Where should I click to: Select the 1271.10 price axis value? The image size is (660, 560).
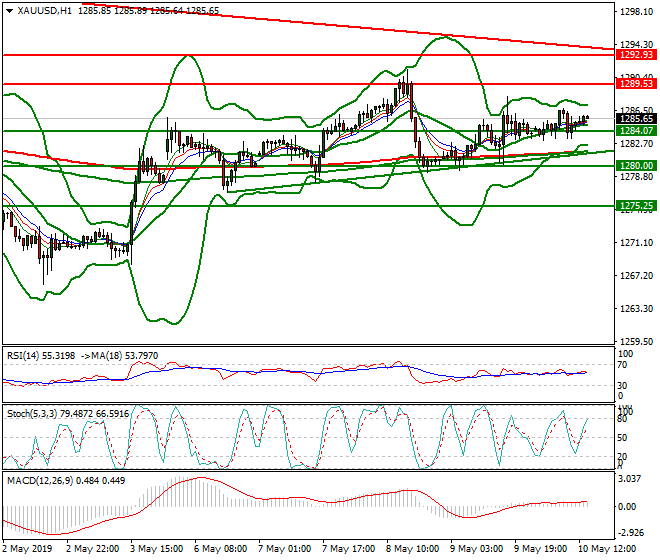(636, 243)
